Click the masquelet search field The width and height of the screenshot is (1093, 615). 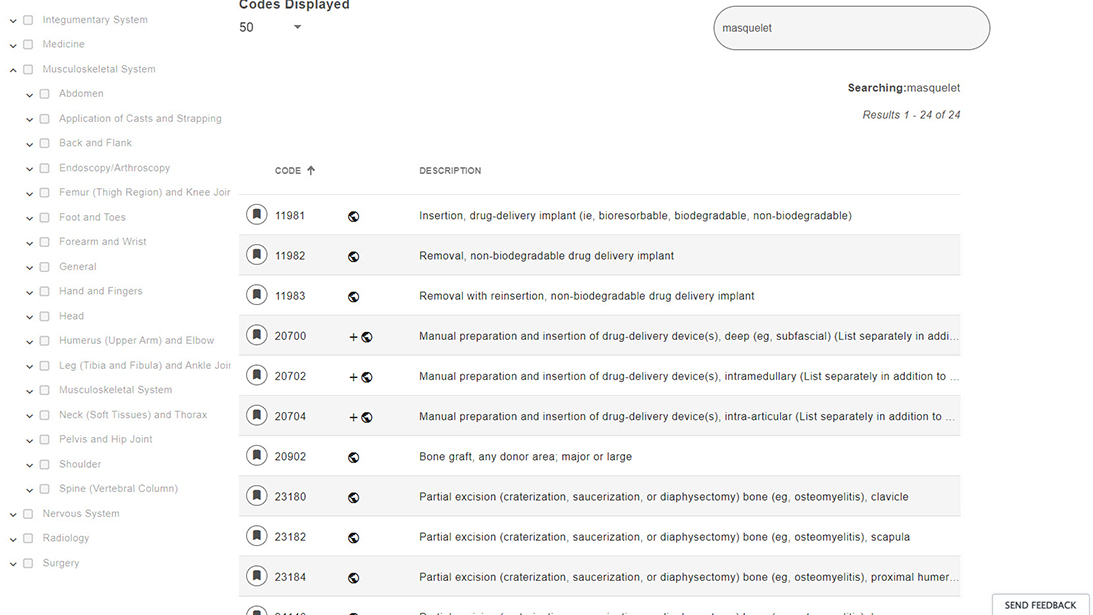click(850, 28)
